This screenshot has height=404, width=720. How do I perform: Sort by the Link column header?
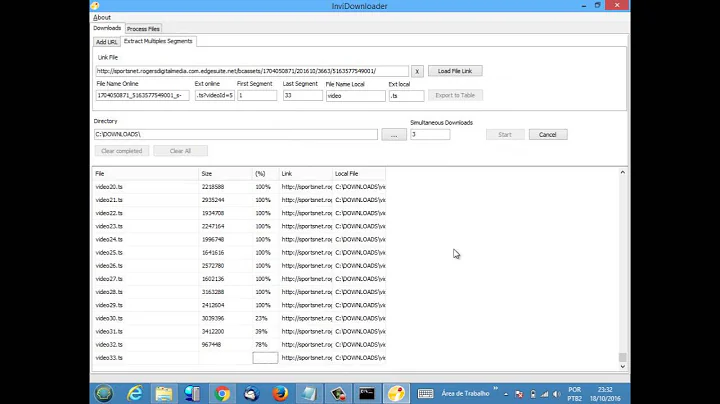306,174
